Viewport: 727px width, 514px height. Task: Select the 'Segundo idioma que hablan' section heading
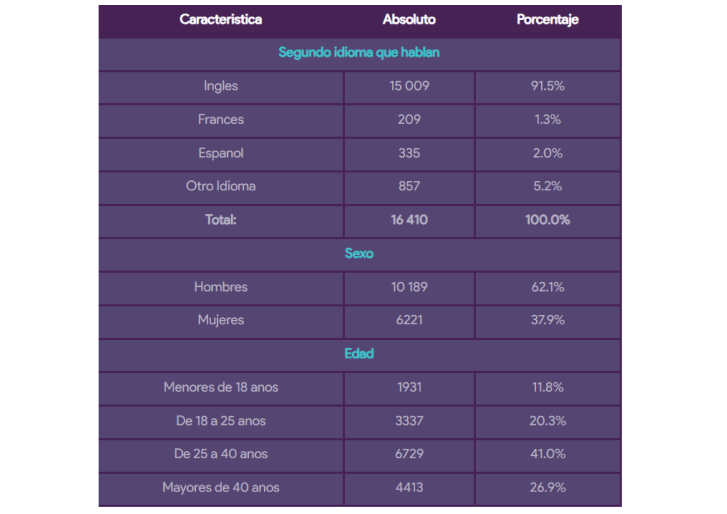point(359,52)
